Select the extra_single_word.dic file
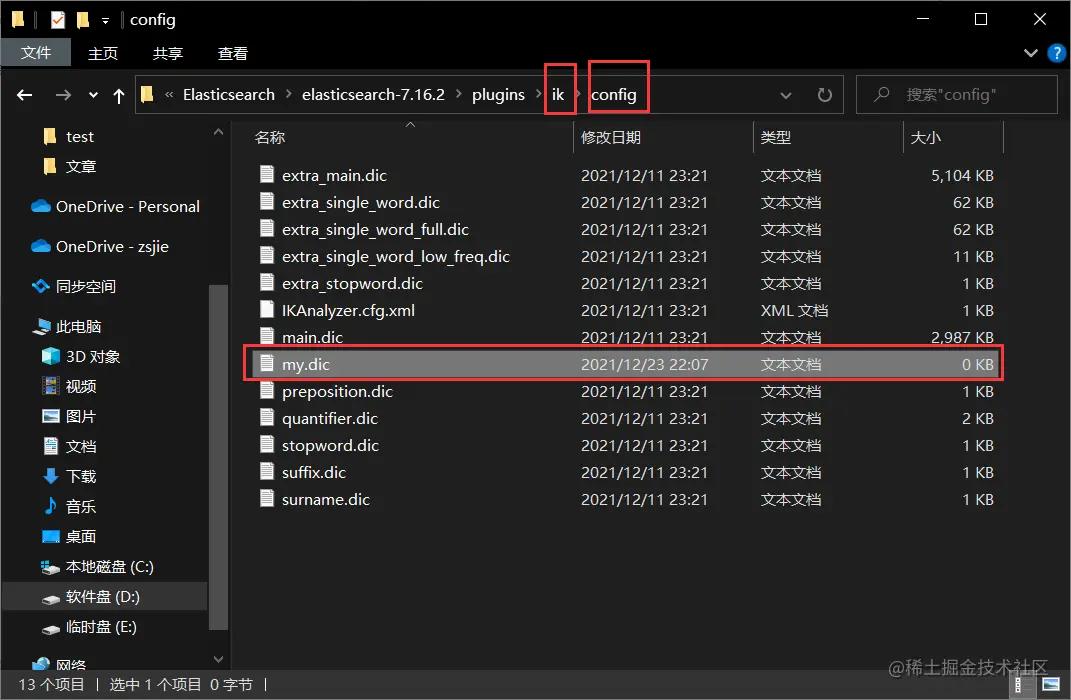This screenshot has height=700, width=1071. 624,203
